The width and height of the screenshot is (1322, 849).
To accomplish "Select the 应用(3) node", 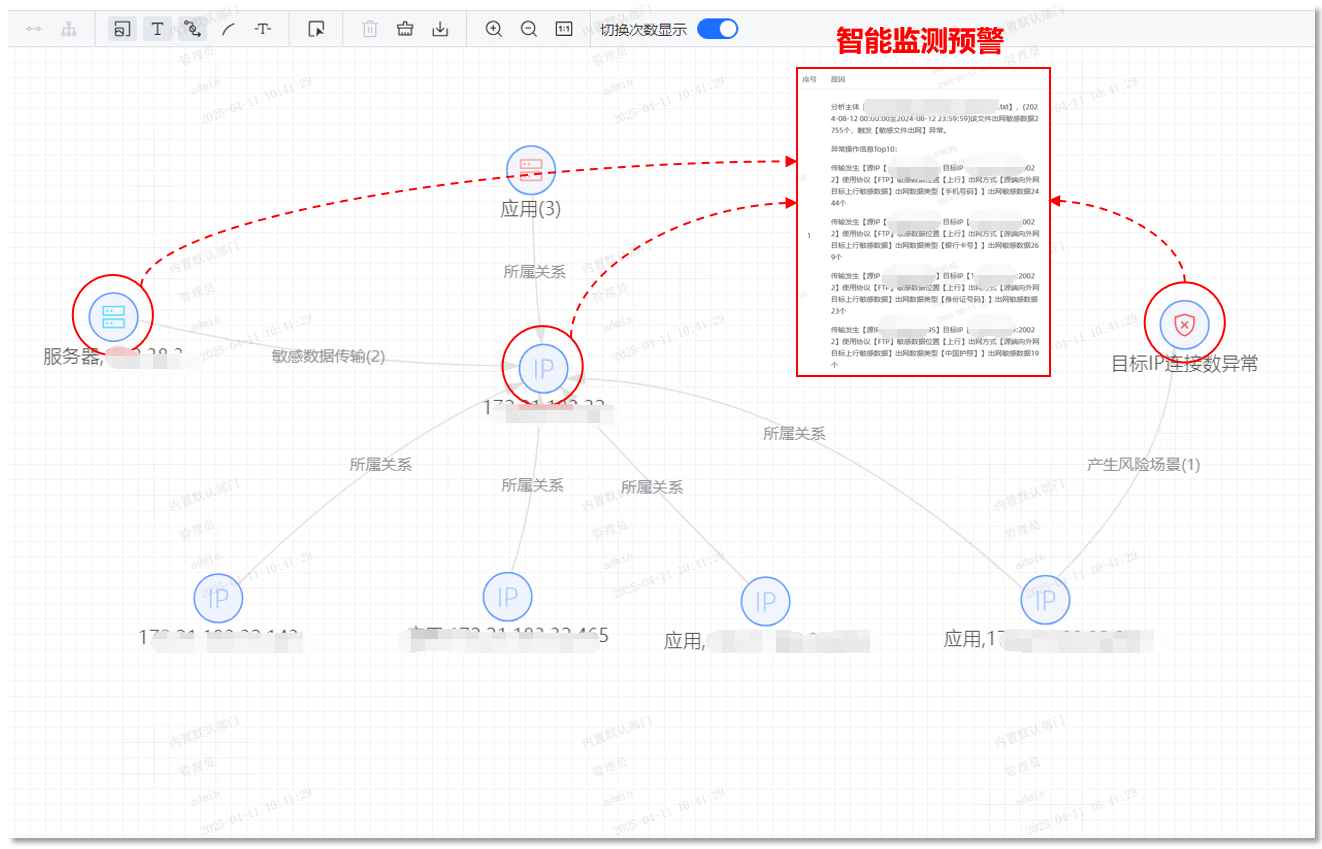I will [530, 170].
